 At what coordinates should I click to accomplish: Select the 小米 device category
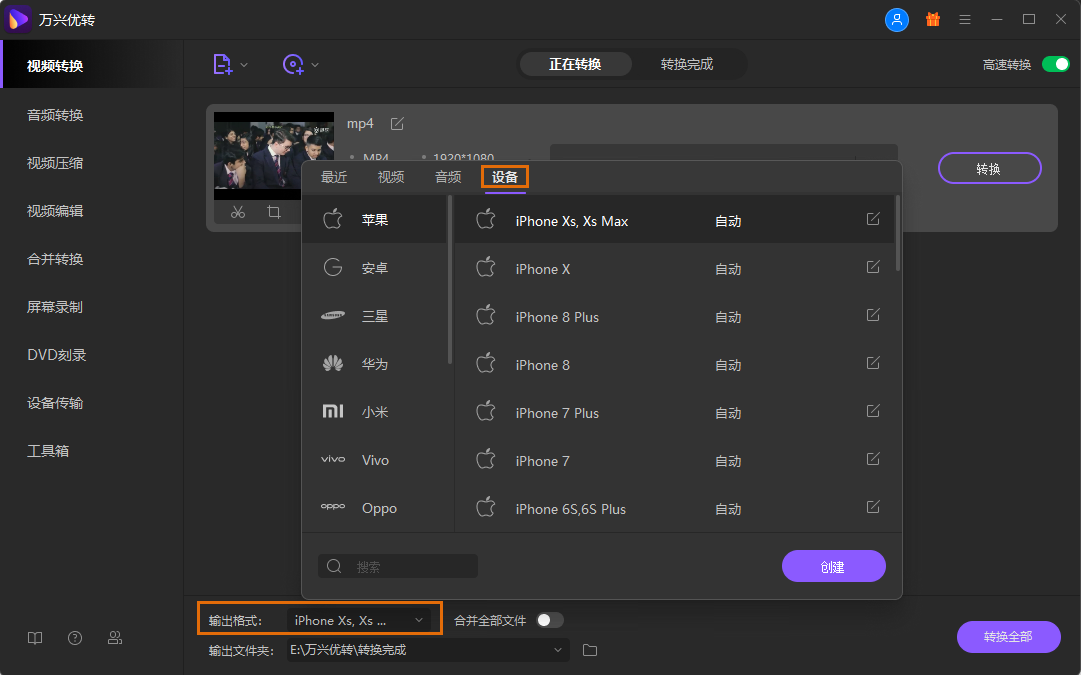pyautogui.click(x=374, y=412)
